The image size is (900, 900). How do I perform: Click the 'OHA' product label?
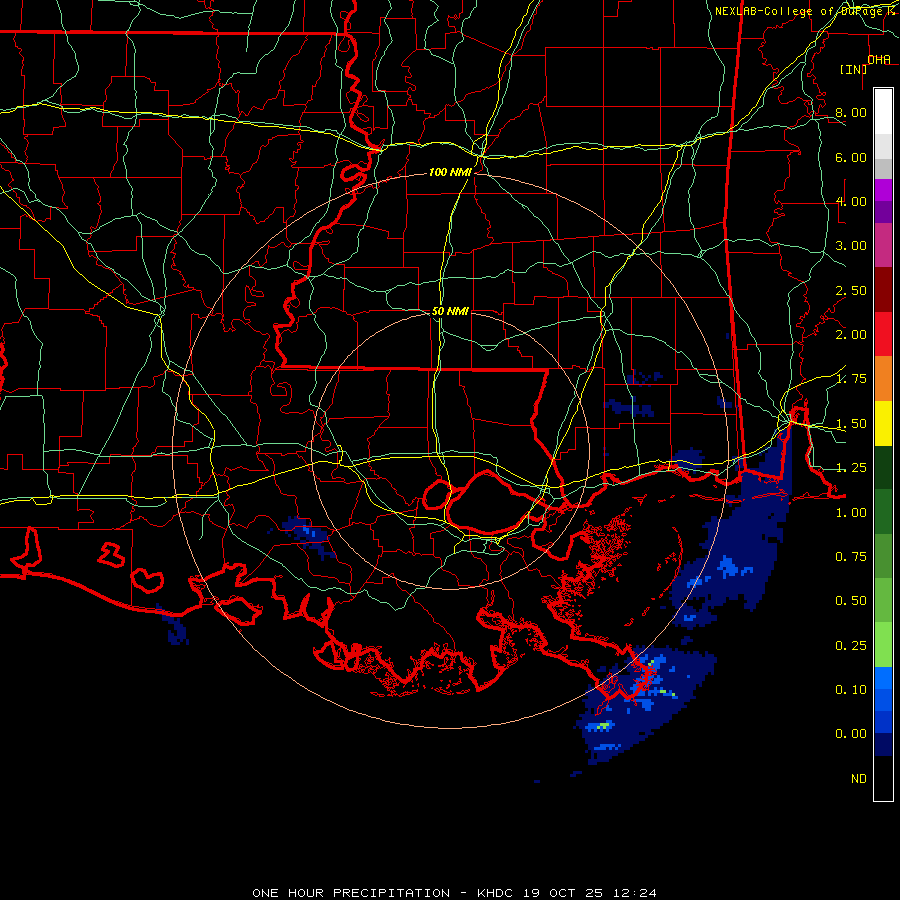(x=879, y=59)
